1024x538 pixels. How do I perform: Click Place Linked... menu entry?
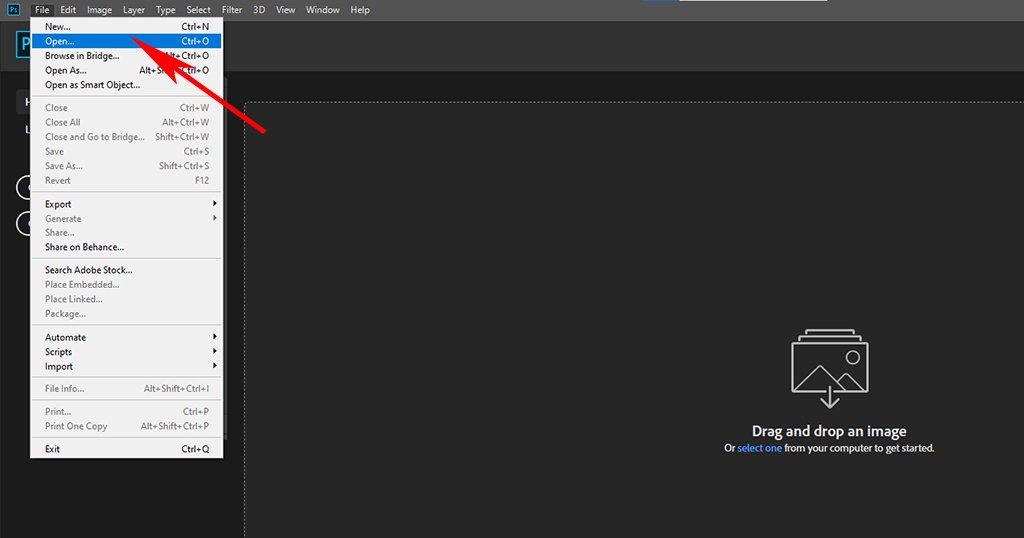pos(127,299)
